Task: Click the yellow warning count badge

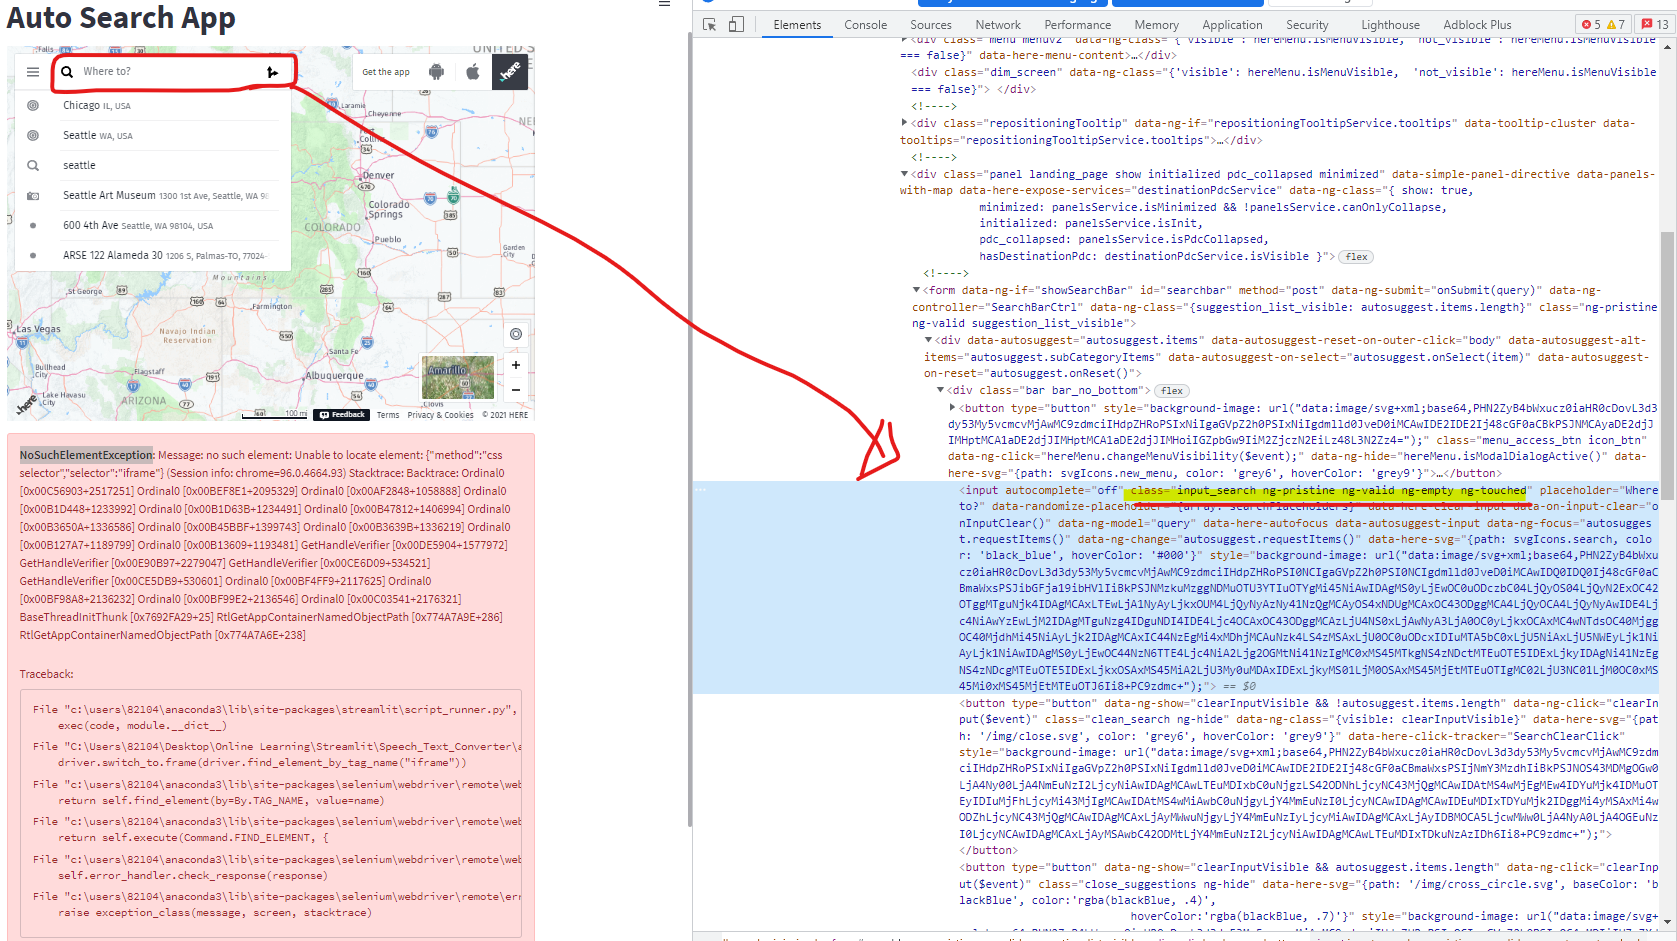Action: (x=1616, y=25)
